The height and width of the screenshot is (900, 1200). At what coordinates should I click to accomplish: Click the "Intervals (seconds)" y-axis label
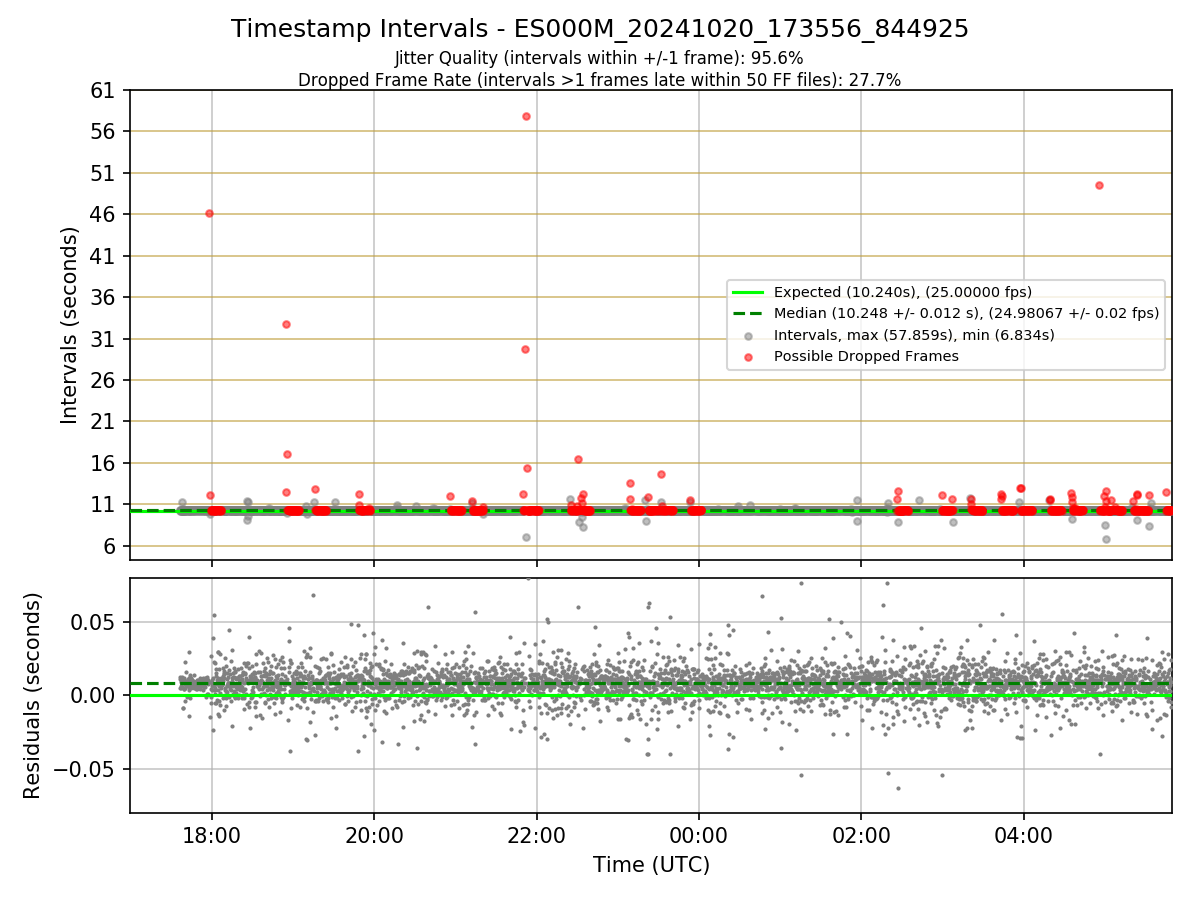[x=69, y=324]
